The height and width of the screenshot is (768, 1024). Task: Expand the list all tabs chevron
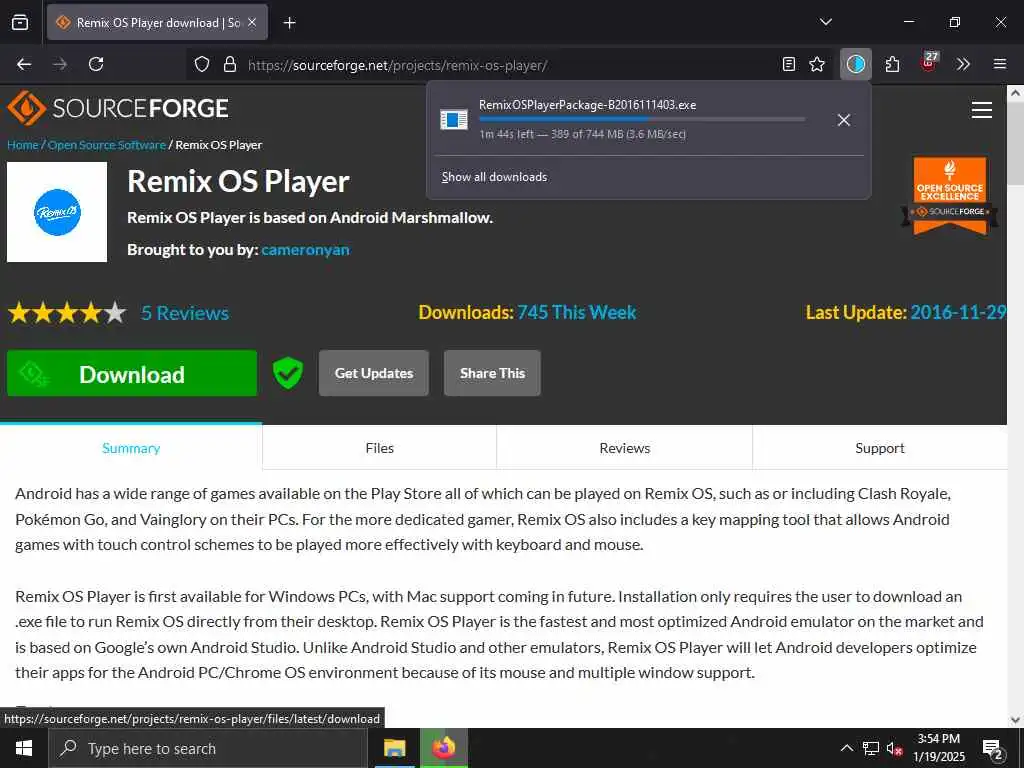pos(825,22)
